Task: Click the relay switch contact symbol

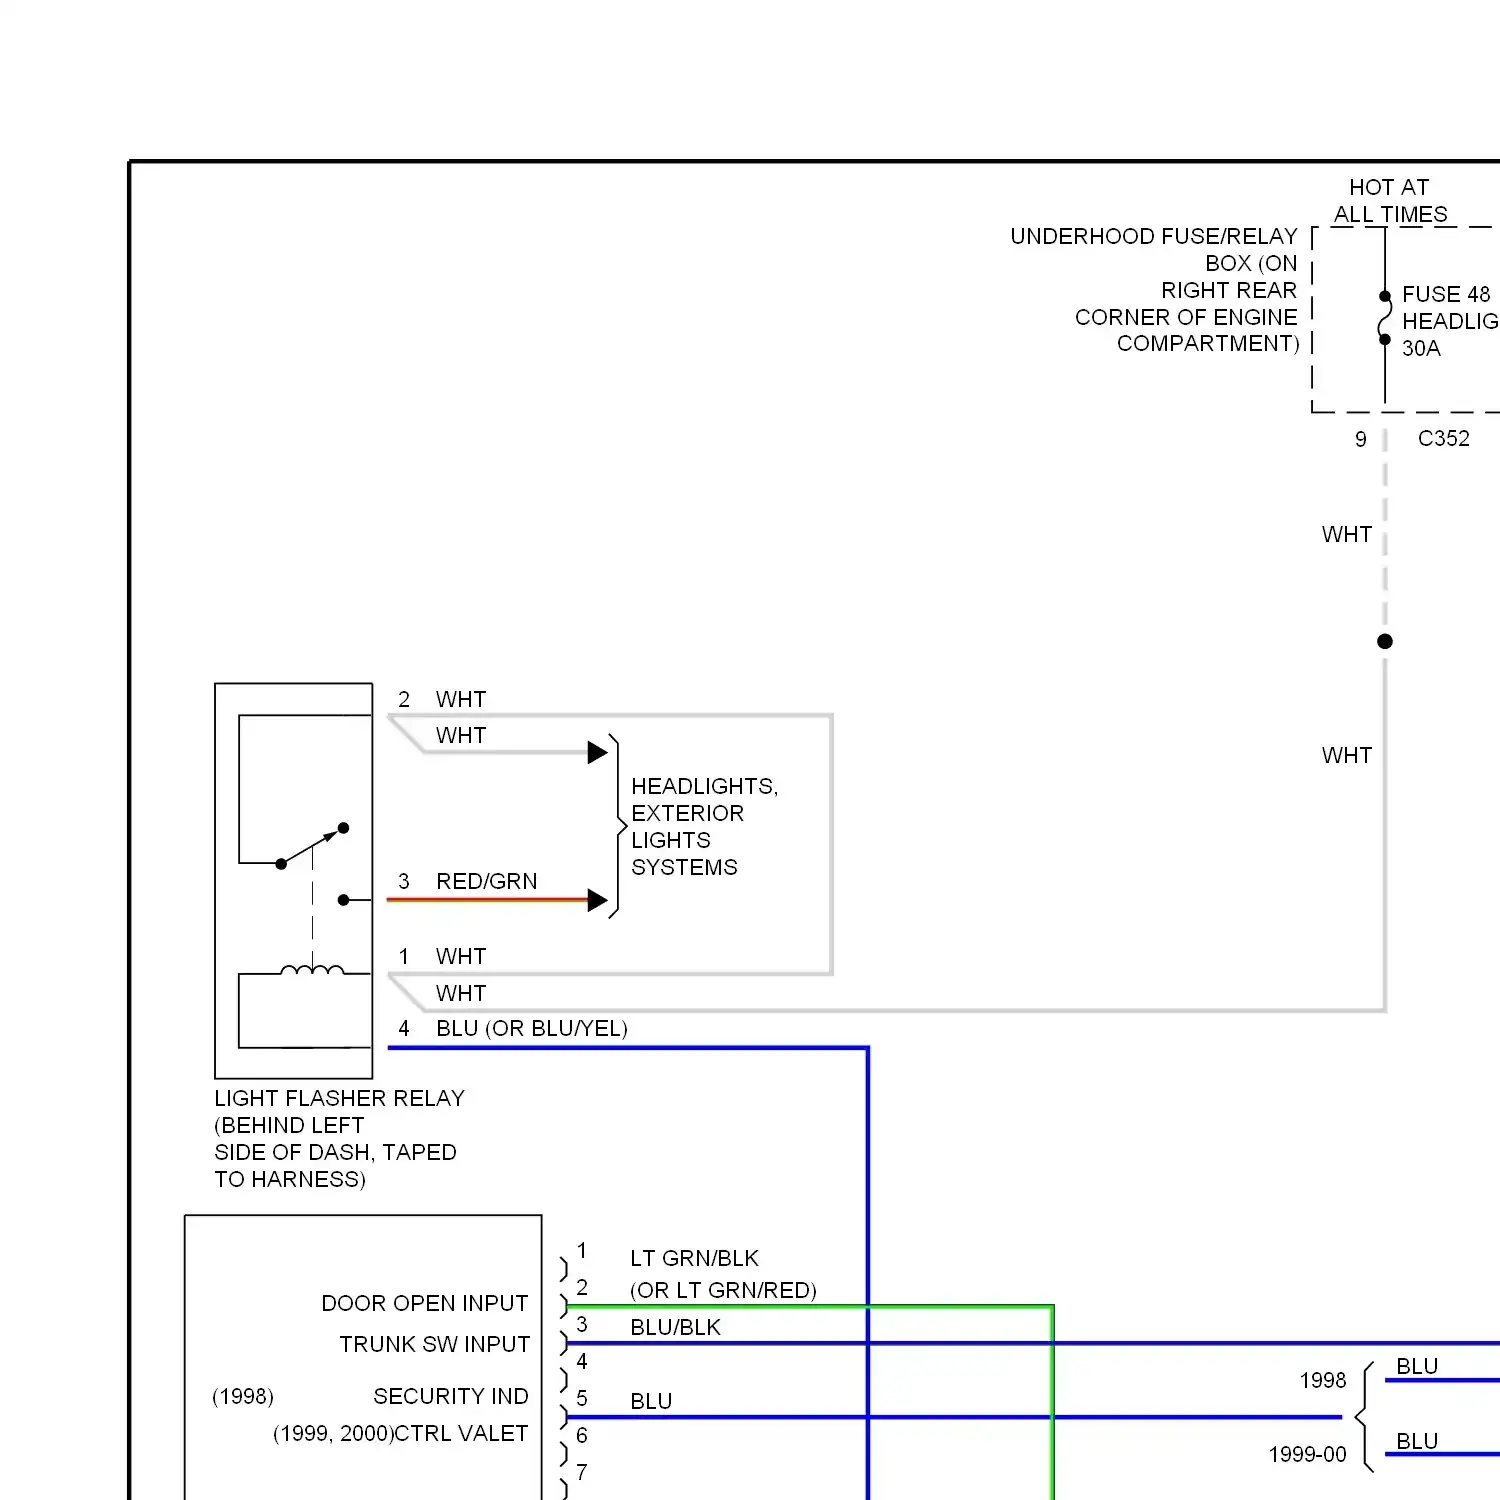Action: pyautogui.click(x=312, y=846)
